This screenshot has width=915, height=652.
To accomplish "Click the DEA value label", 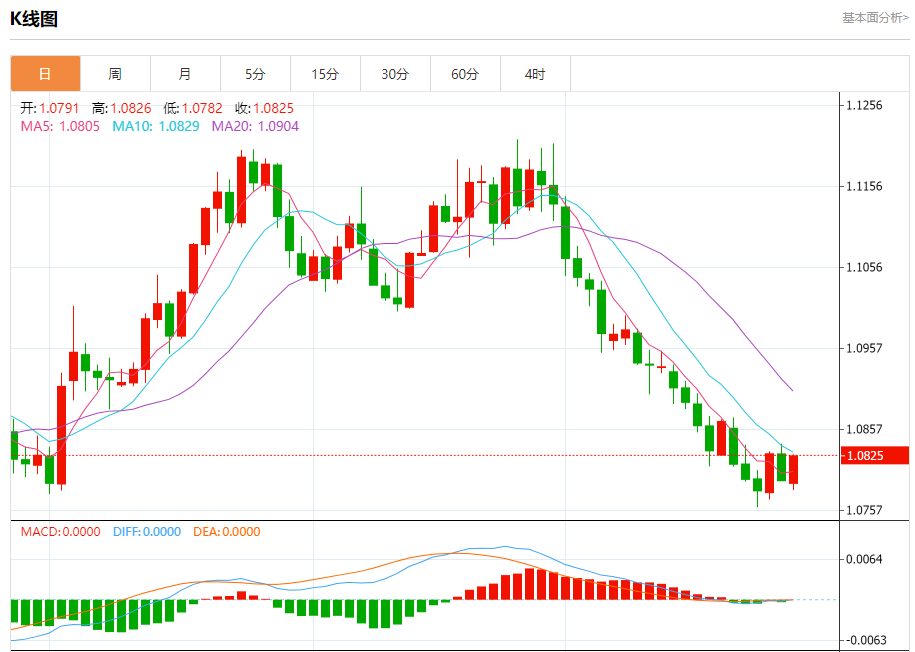I will tap(226, 532).
